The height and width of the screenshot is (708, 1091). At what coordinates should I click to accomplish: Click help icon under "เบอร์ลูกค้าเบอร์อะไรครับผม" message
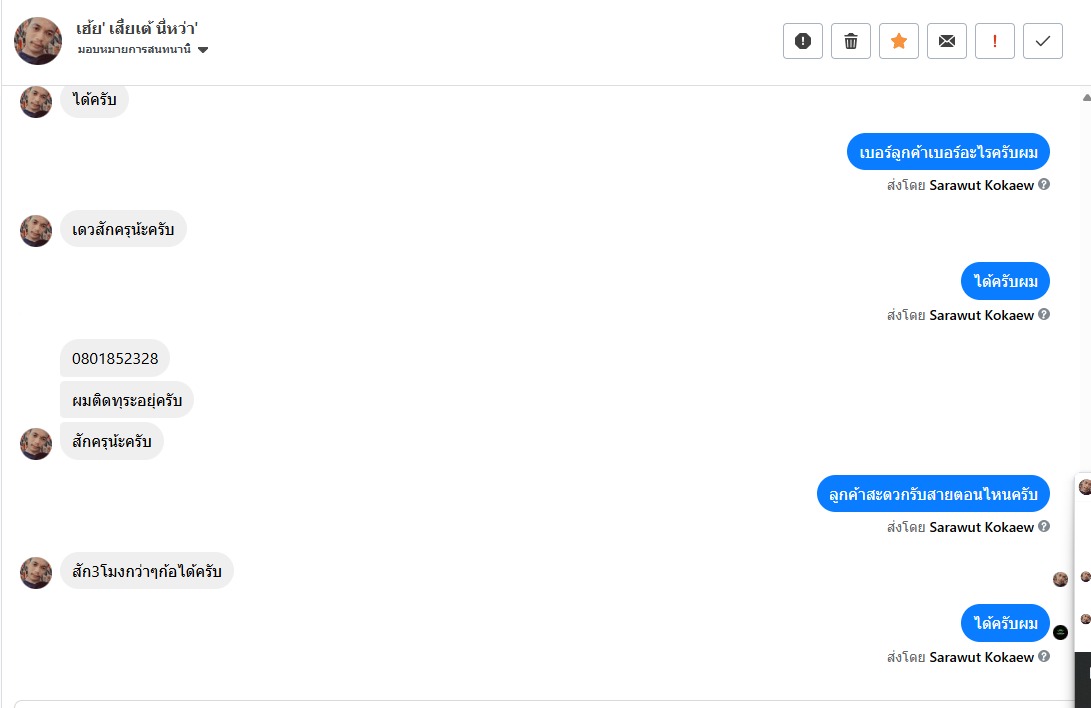pyautogui.click(x=1044, y=184)
